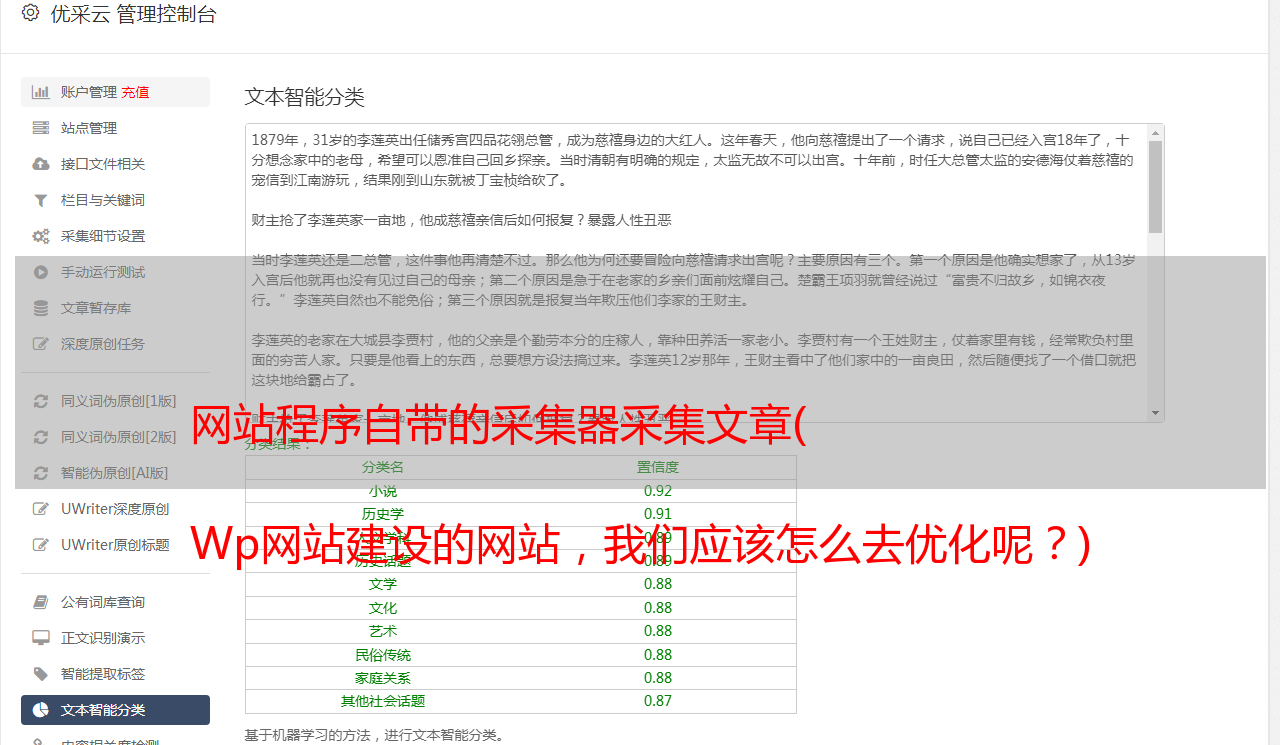1280x745 pixels.
Task: Click the edit icon for UWriter原创标题
Action: [41, 545]
